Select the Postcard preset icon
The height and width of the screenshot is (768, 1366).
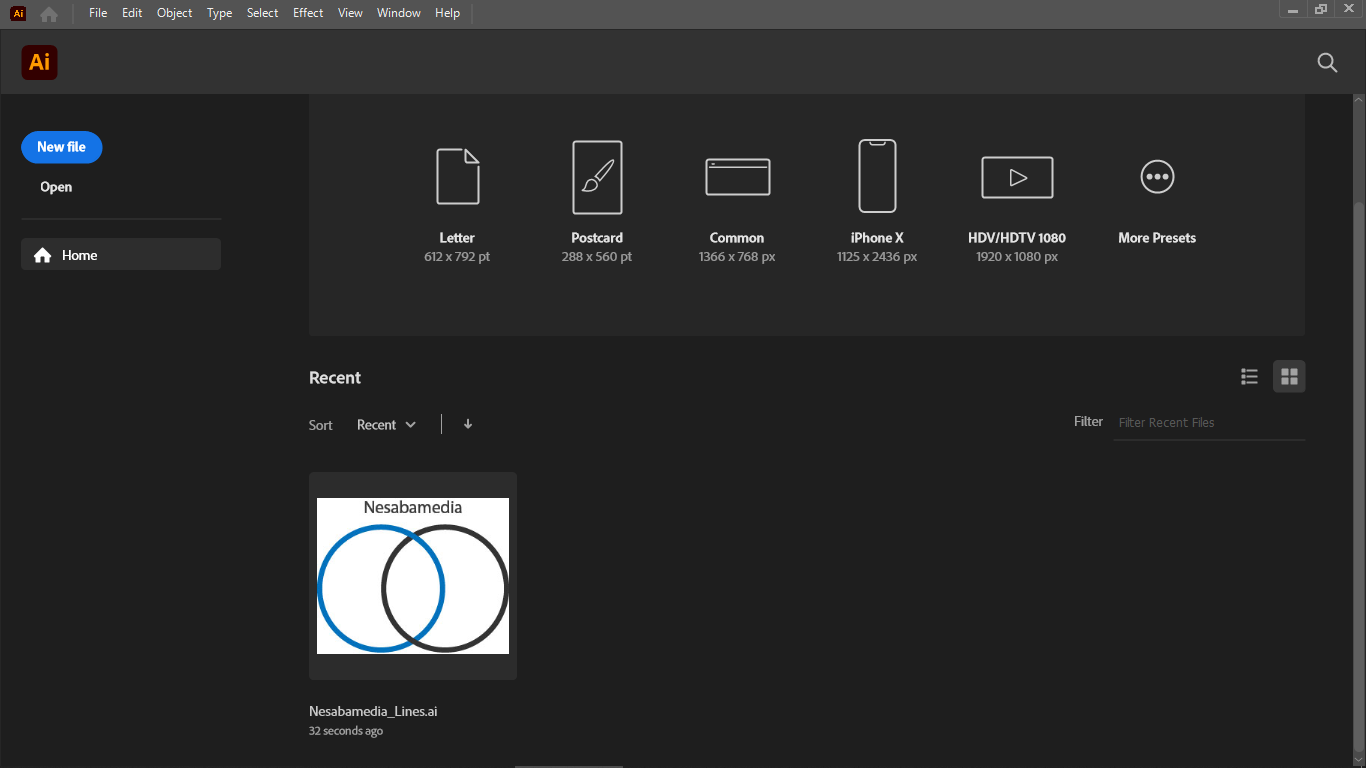coord(597,177)
